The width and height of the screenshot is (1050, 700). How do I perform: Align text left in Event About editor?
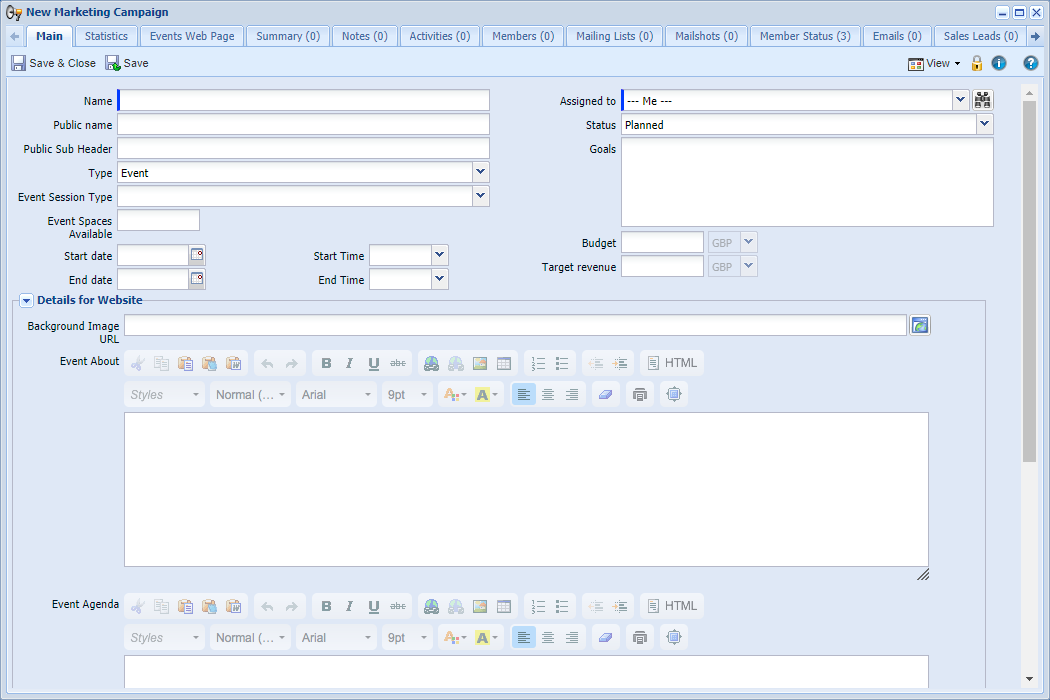click(x=524, y=395)
